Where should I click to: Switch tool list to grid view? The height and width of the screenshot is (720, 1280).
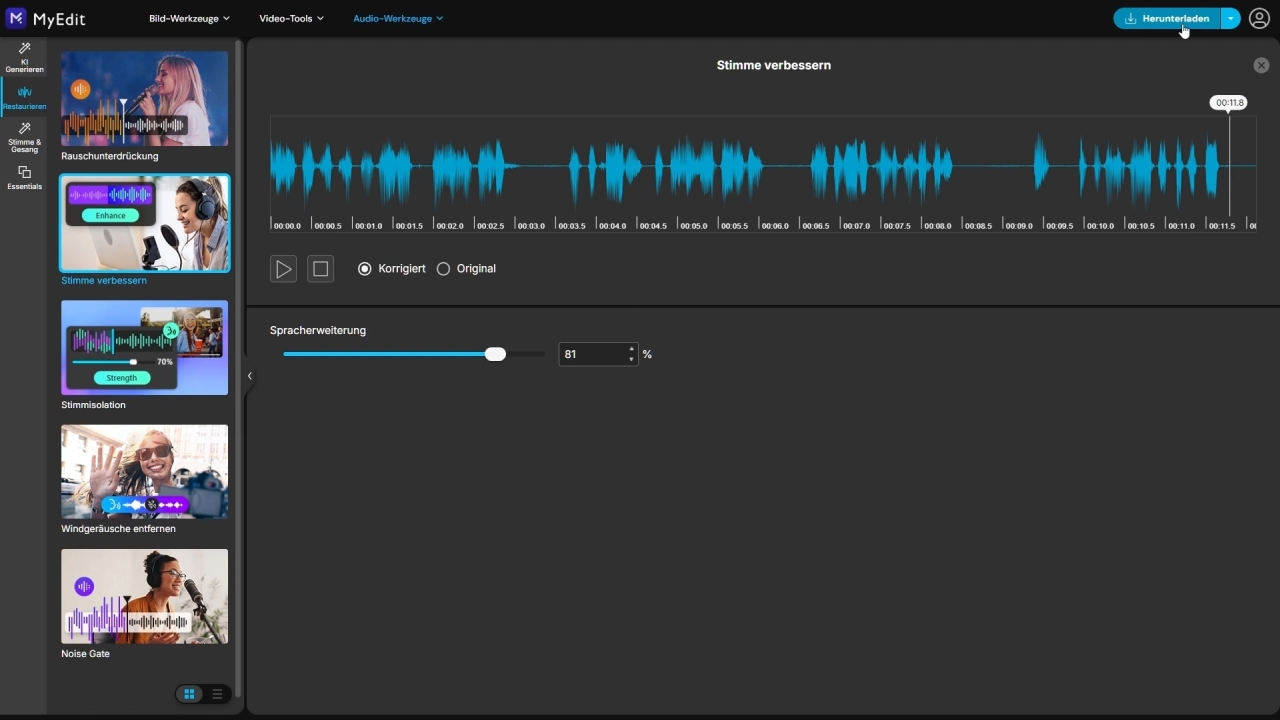[189, 694]
